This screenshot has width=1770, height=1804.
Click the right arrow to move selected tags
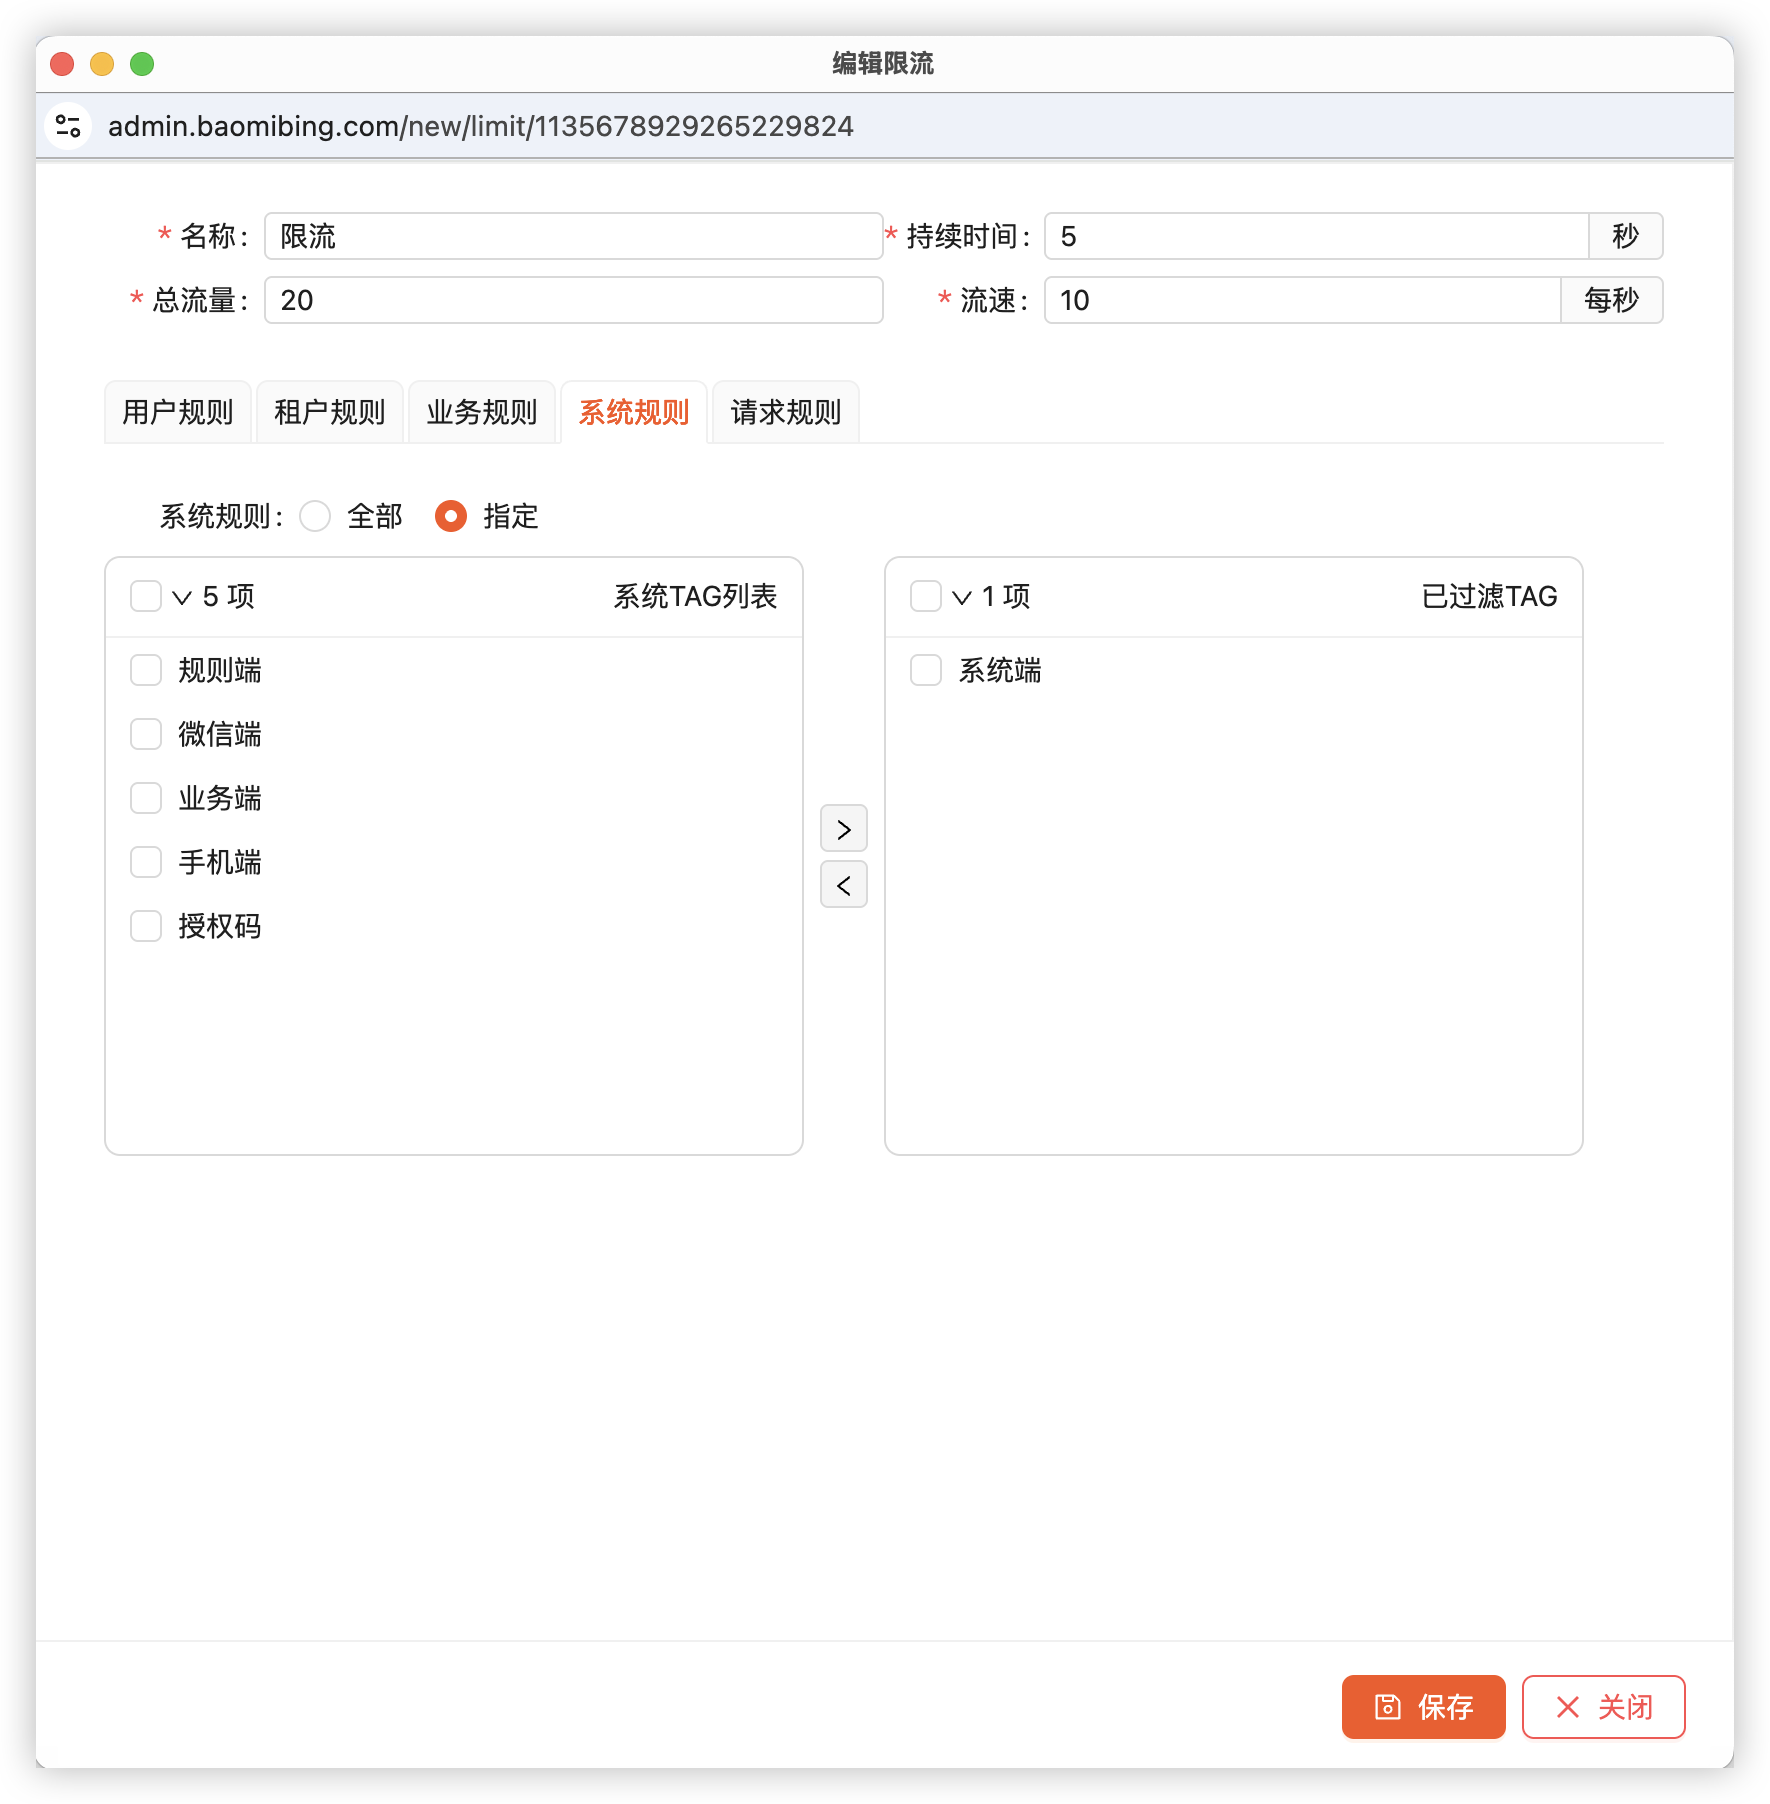coord(843,828)
